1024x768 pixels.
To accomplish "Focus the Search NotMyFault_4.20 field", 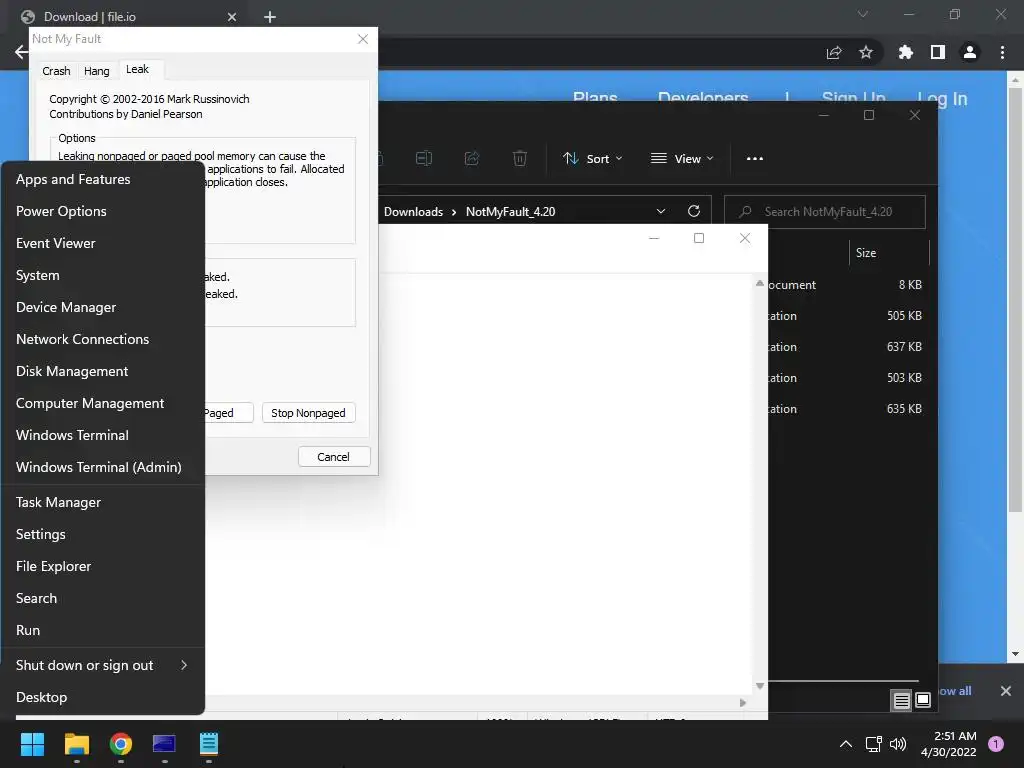I will (x=825, y=212).
